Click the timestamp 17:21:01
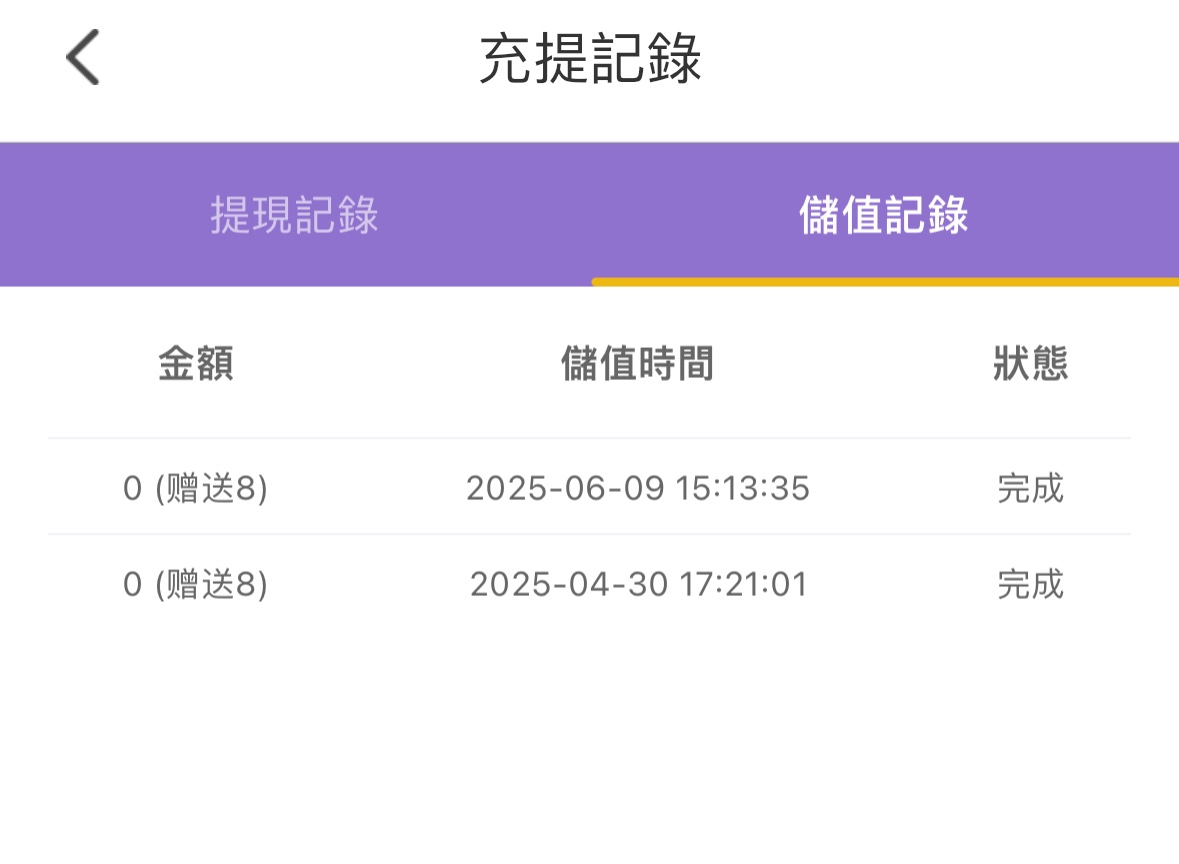Image resolution: width=1179 pixels, height=864 pixels. pyautogui.click(x=741, y=584)
